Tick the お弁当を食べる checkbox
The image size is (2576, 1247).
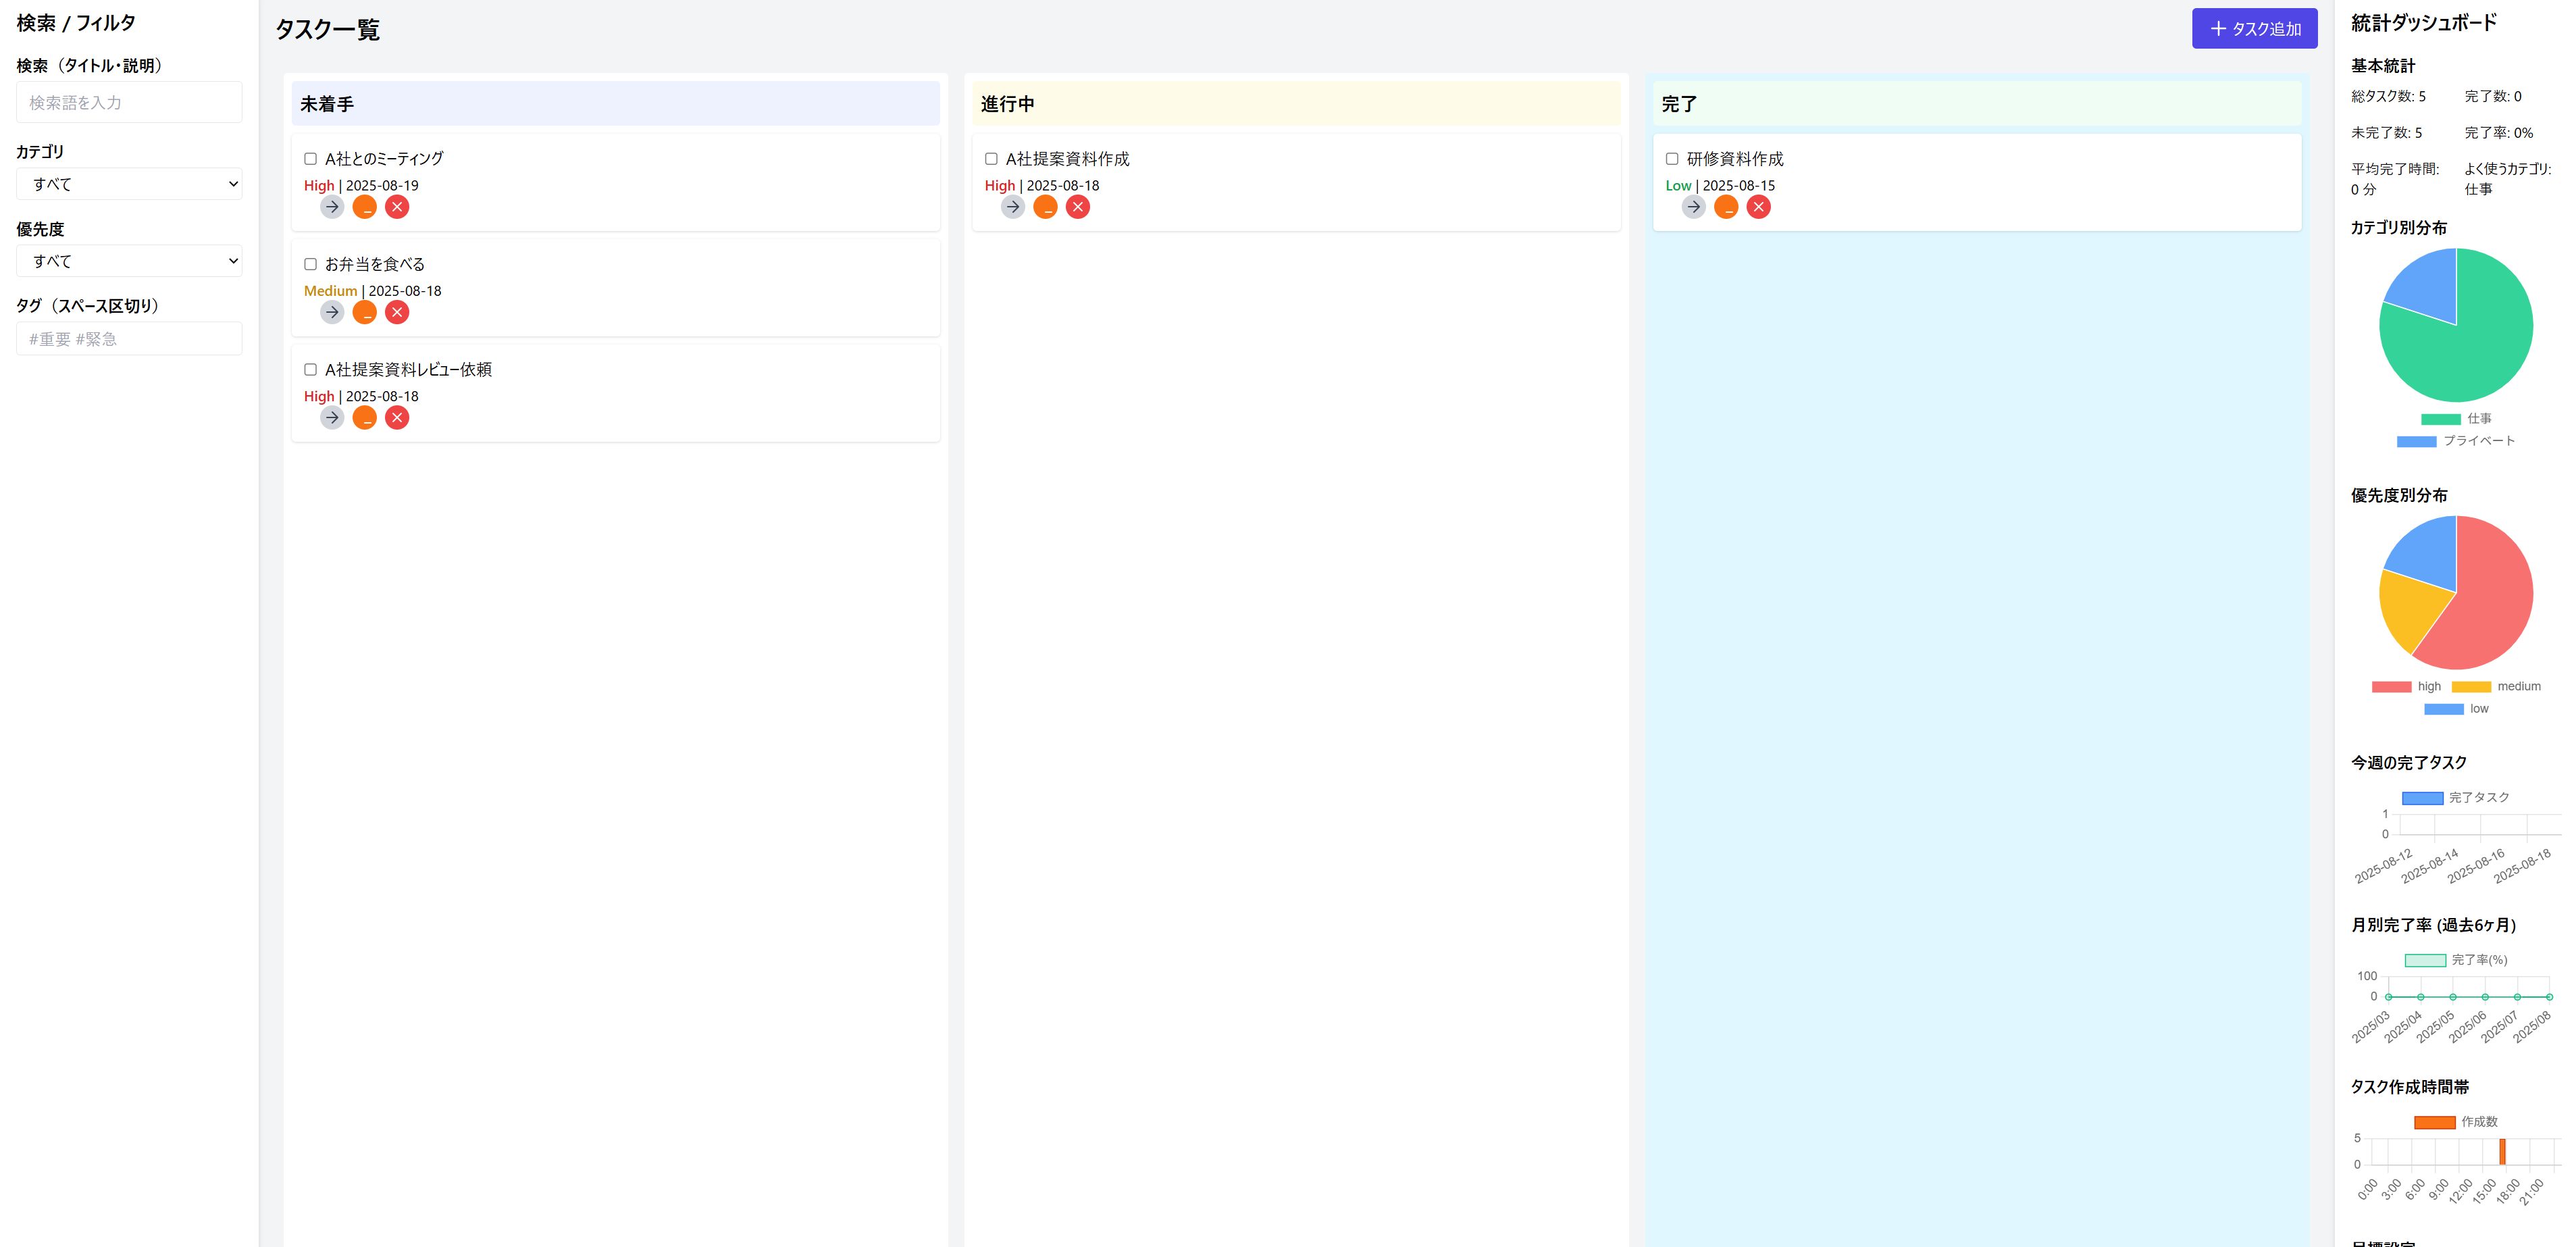(x=310, y=264)
